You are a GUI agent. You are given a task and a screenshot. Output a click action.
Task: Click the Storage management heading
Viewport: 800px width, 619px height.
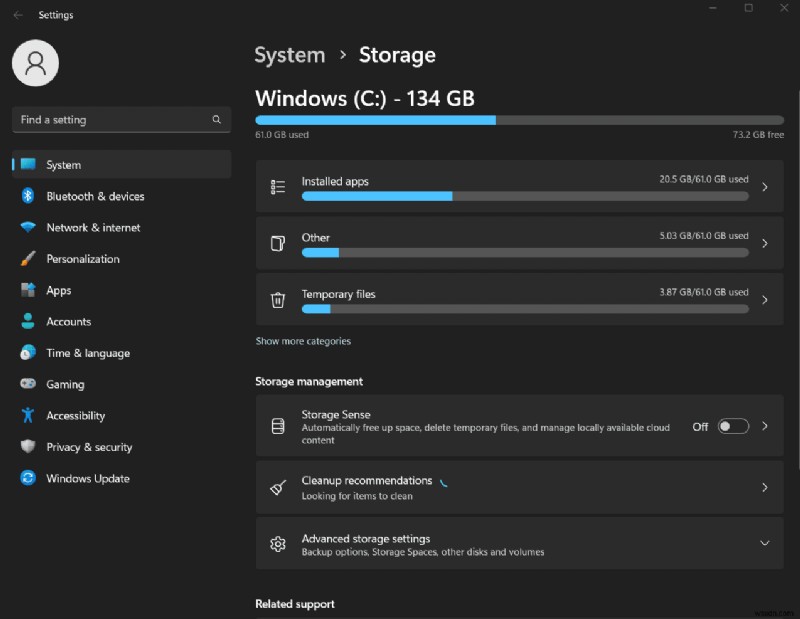309,381
